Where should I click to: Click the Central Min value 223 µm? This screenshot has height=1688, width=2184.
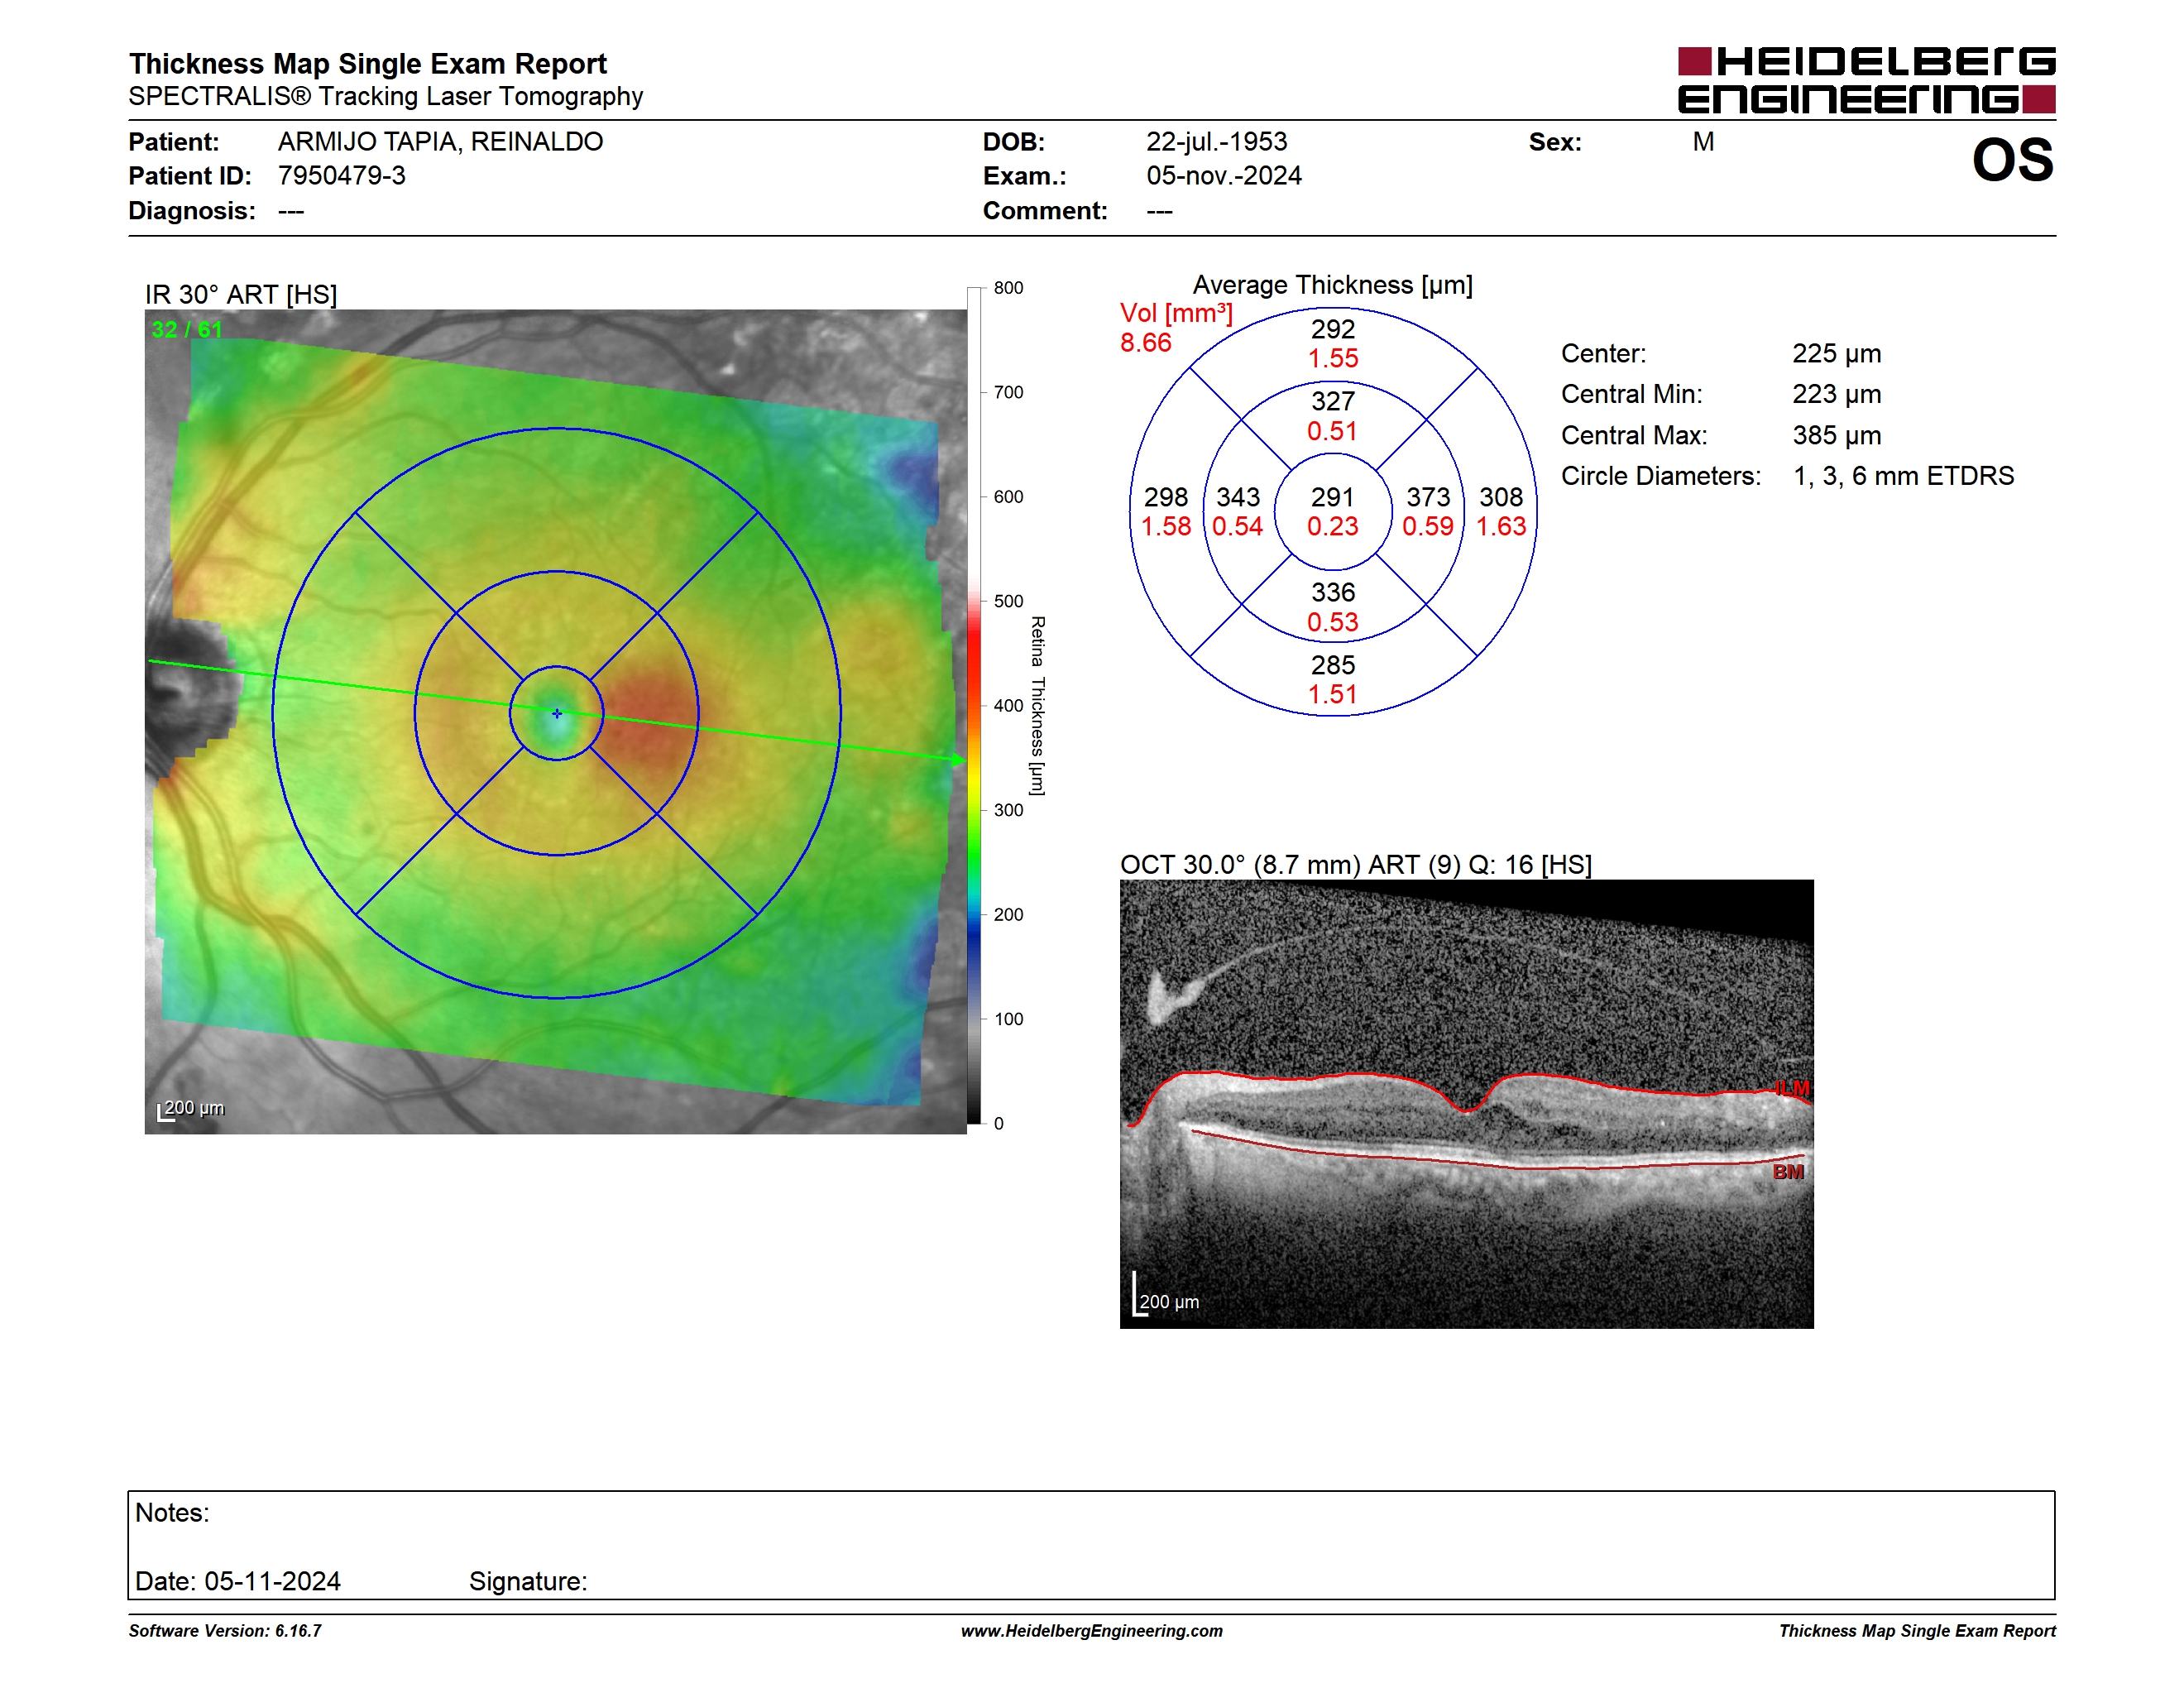(1836, 394)
